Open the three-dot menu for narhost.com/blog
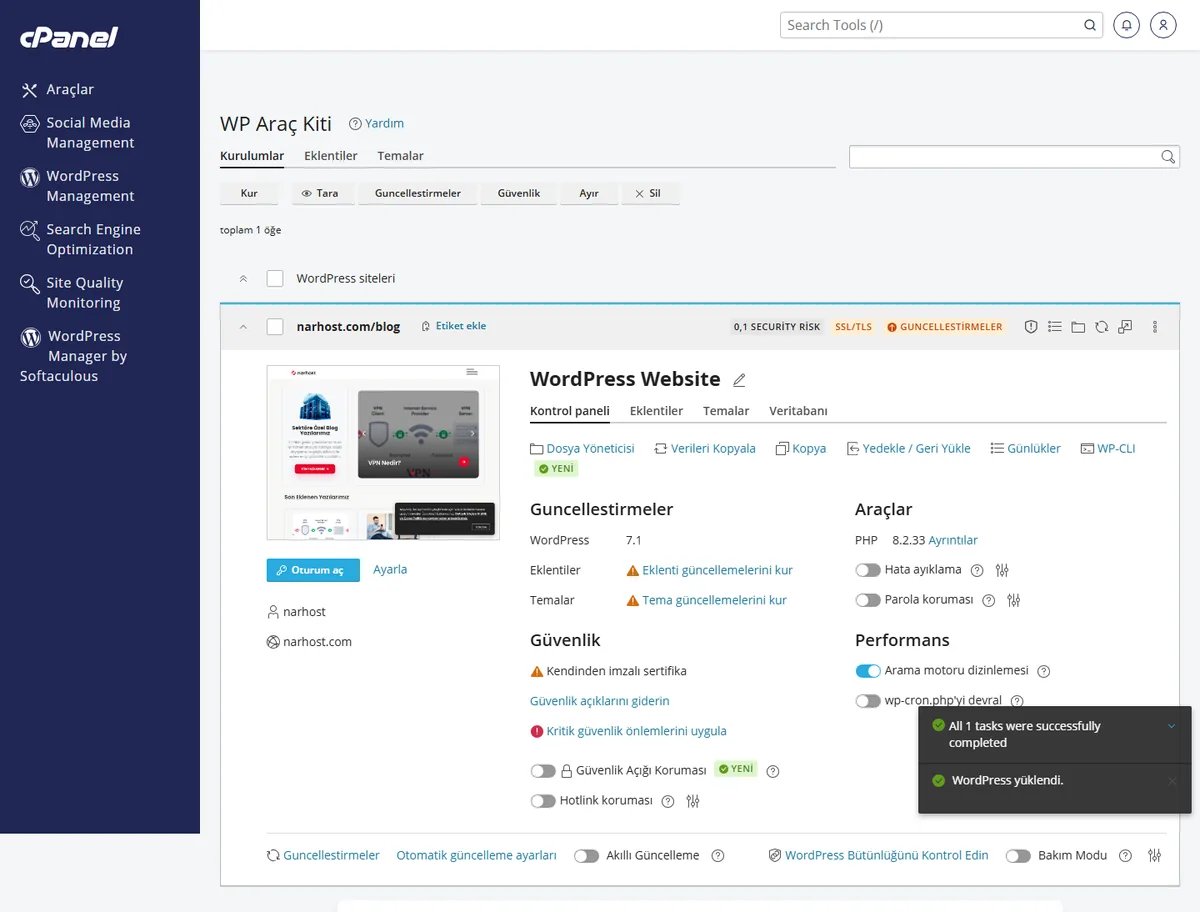Screen dimensions: 1200x912 (1155, 327)
